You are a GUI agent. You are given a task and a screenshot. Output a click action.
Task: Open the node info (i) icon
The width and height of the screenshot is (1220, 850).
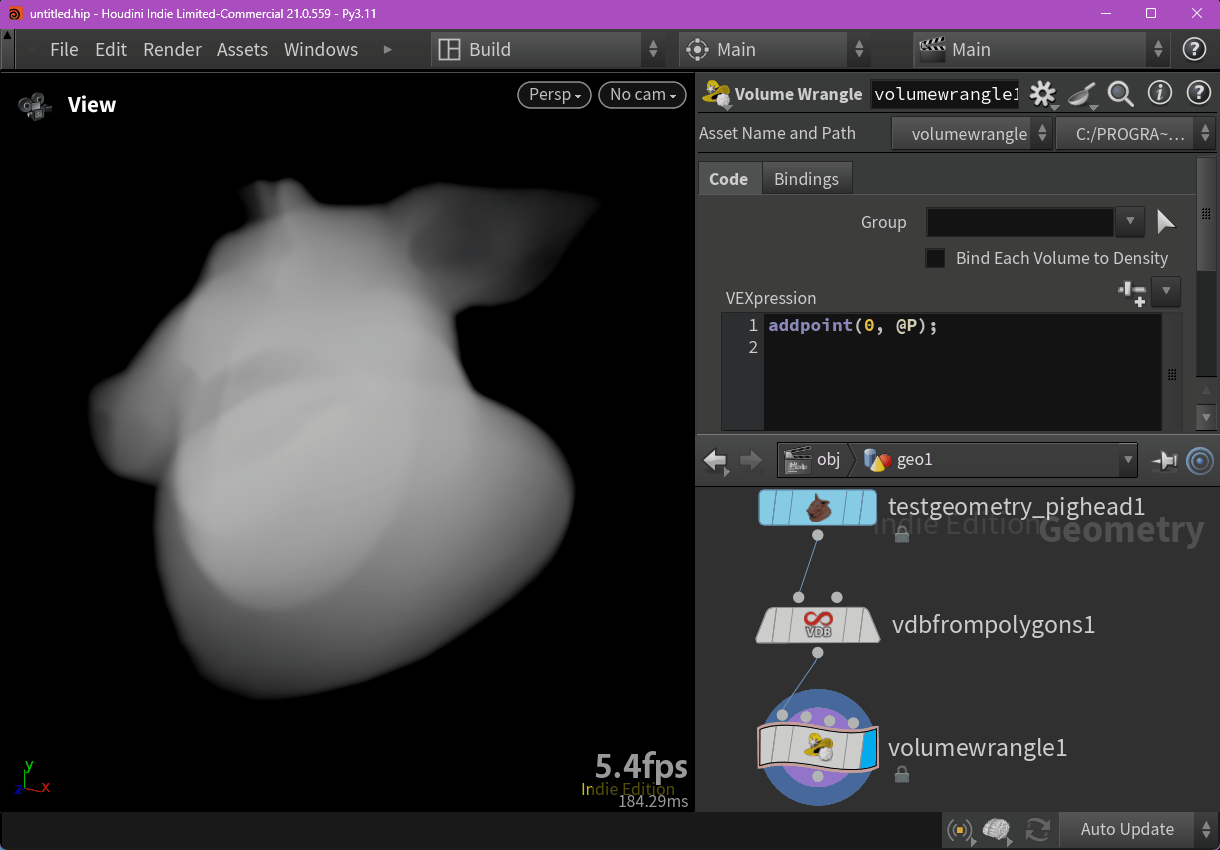pyautogui.click(x=1159, y=94)
